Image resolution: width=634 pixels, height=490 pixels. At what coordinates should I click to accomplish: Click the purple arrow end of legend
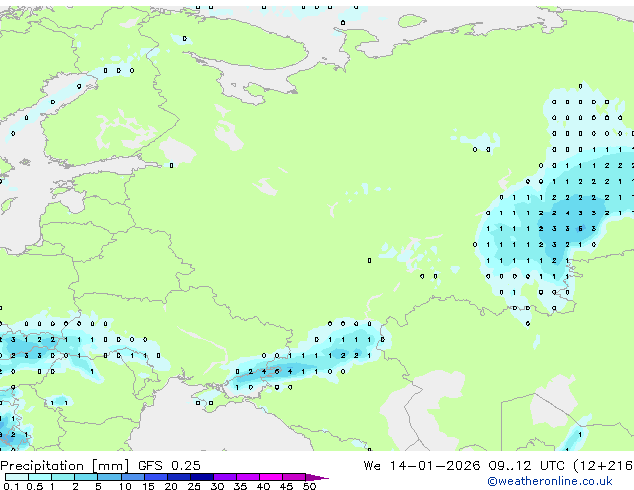click(317, 477)
